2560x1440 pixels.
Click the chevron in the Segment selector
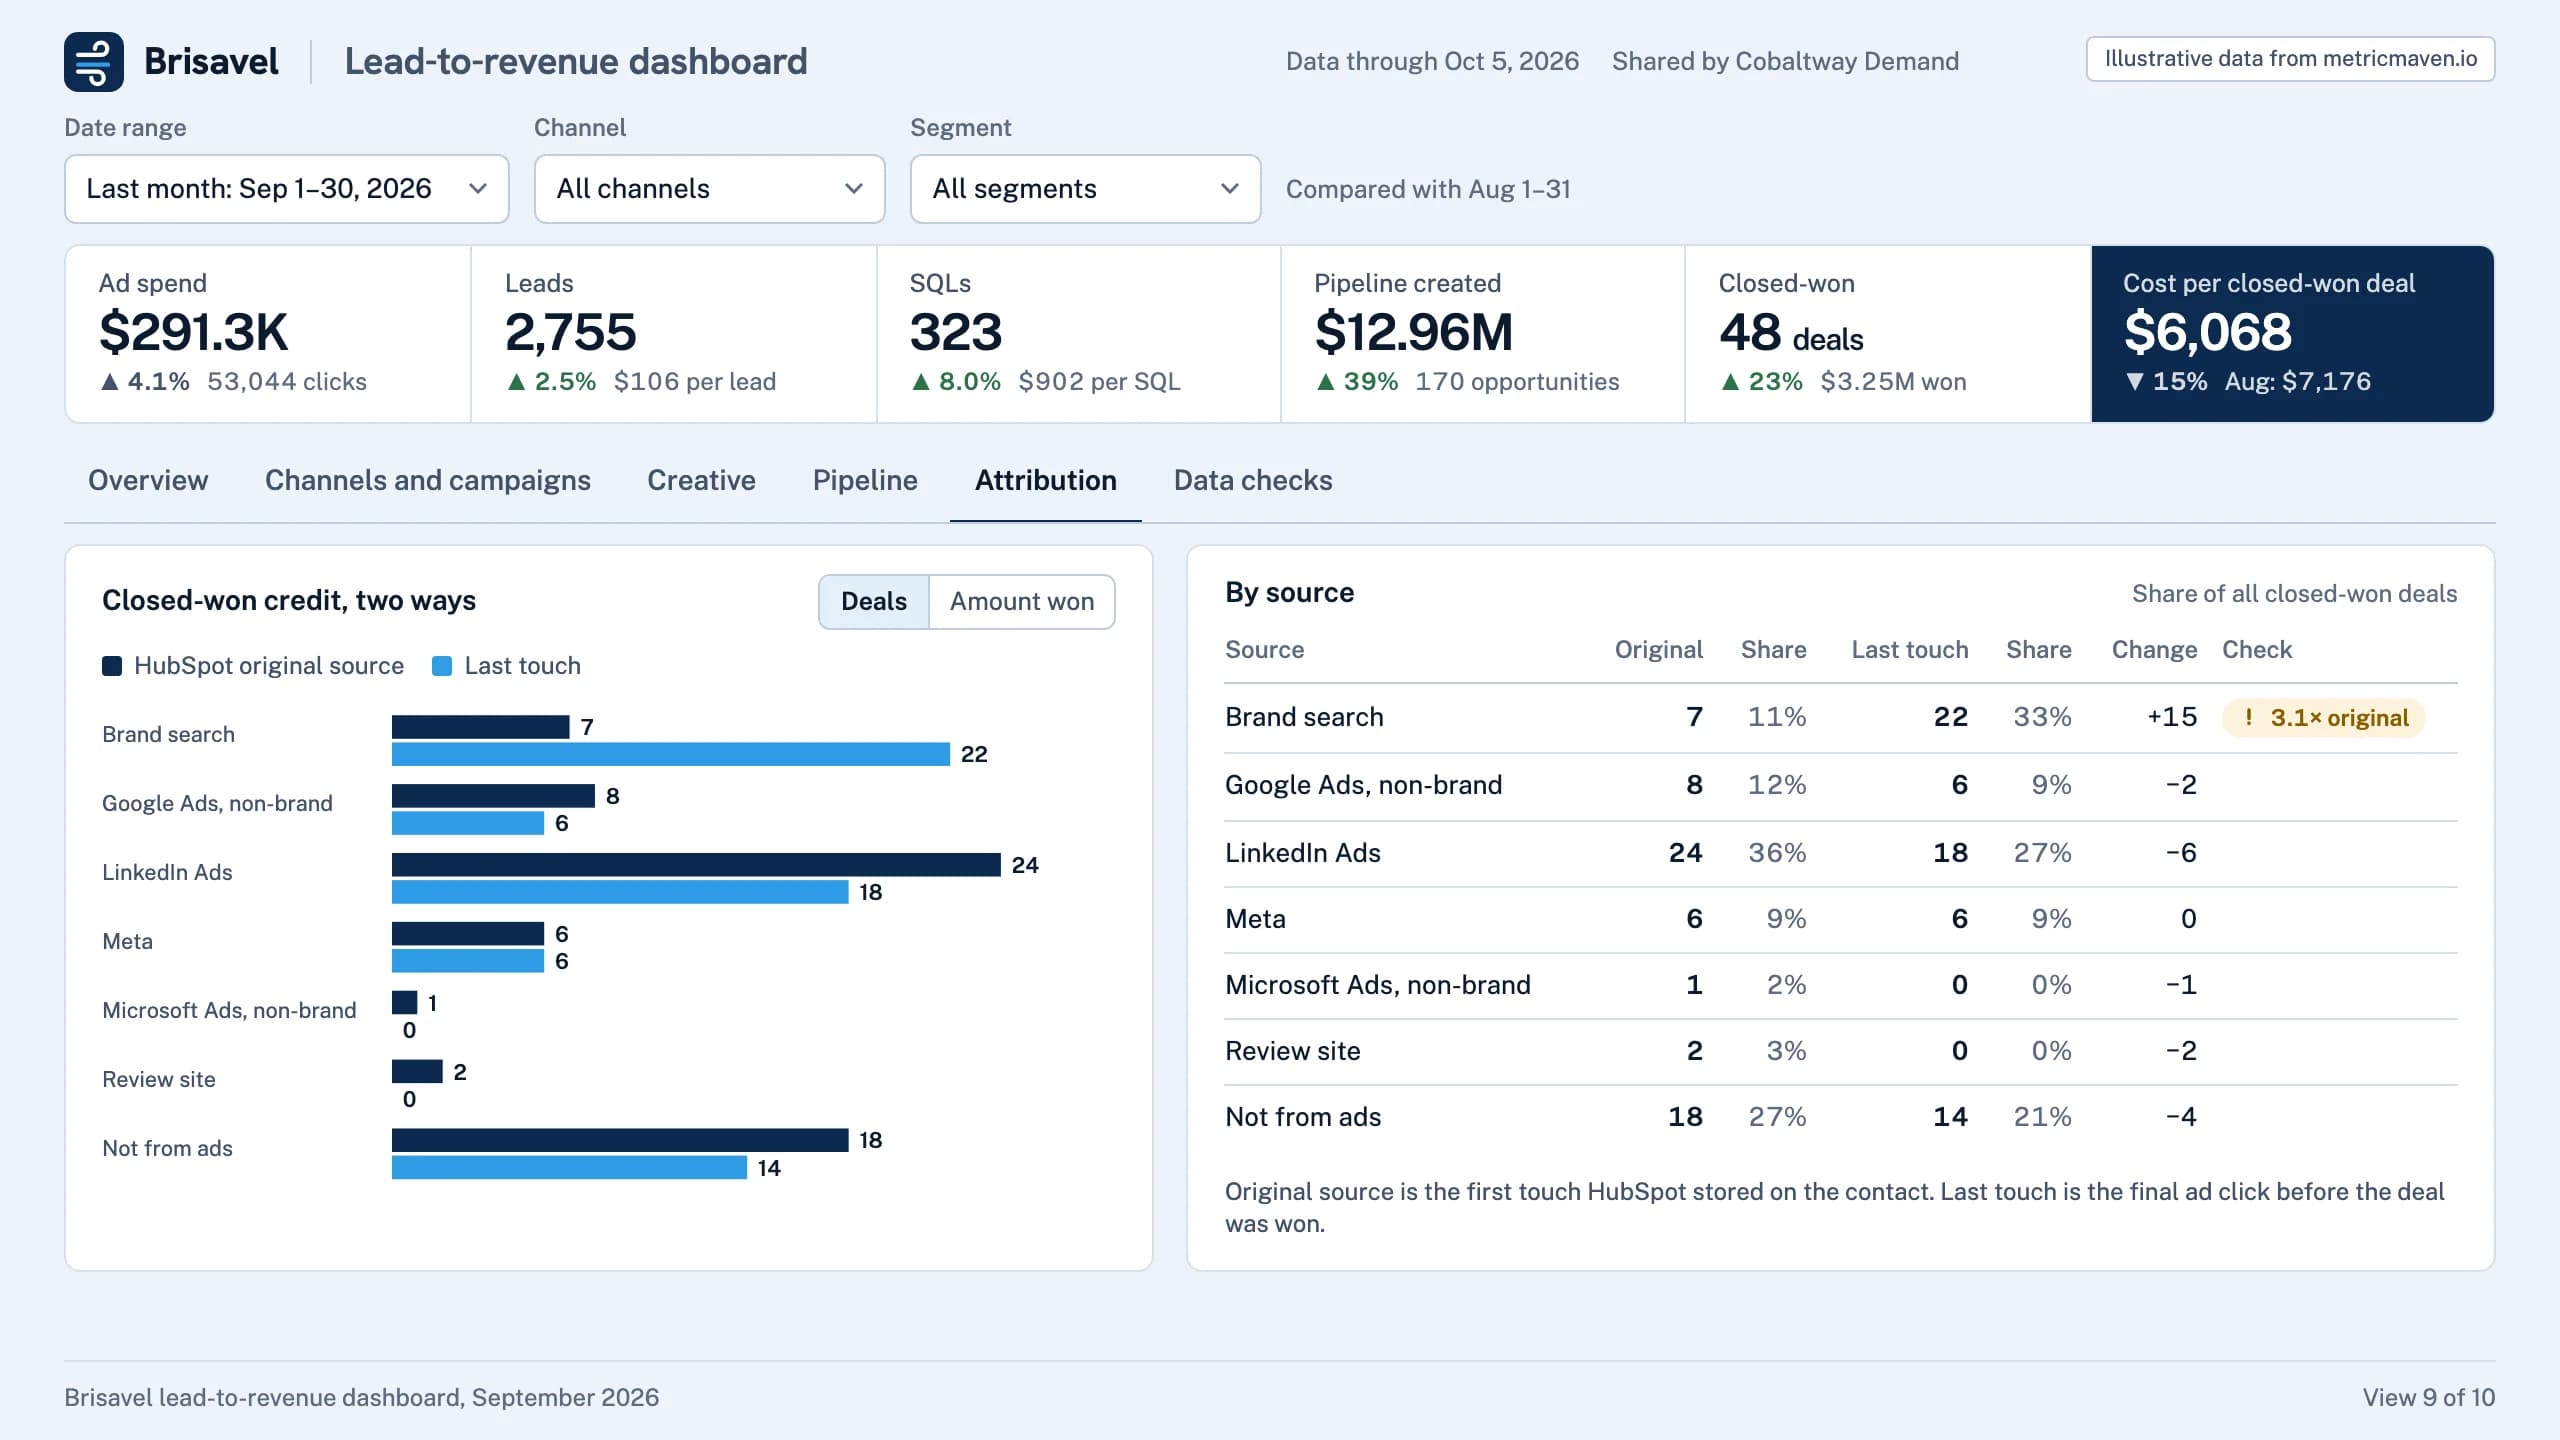pos(1230,189)
